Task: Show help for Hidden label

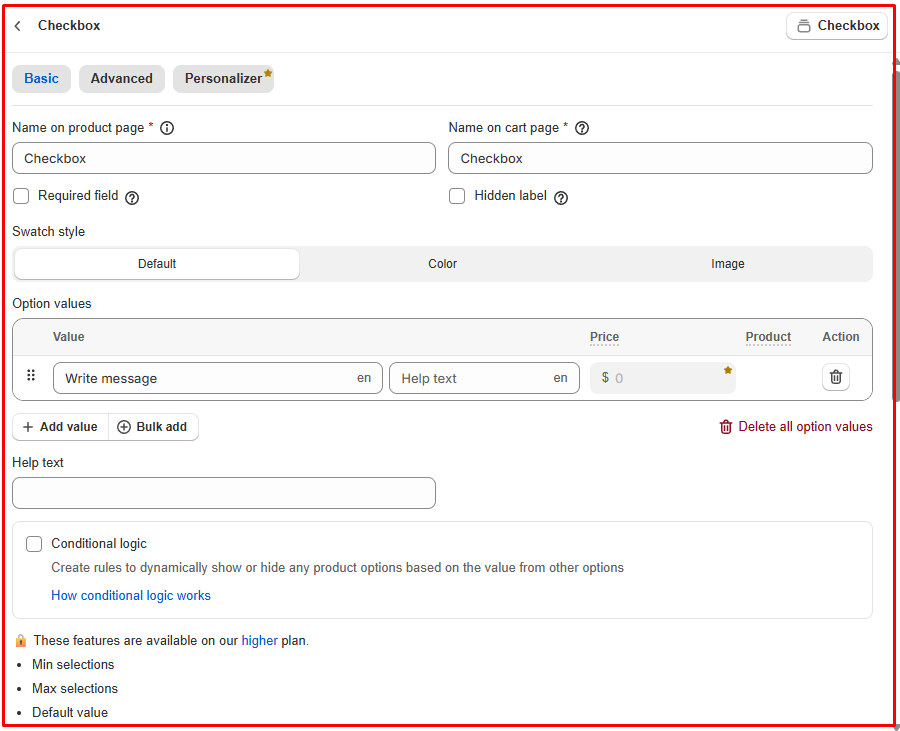Action: point(561,198)
